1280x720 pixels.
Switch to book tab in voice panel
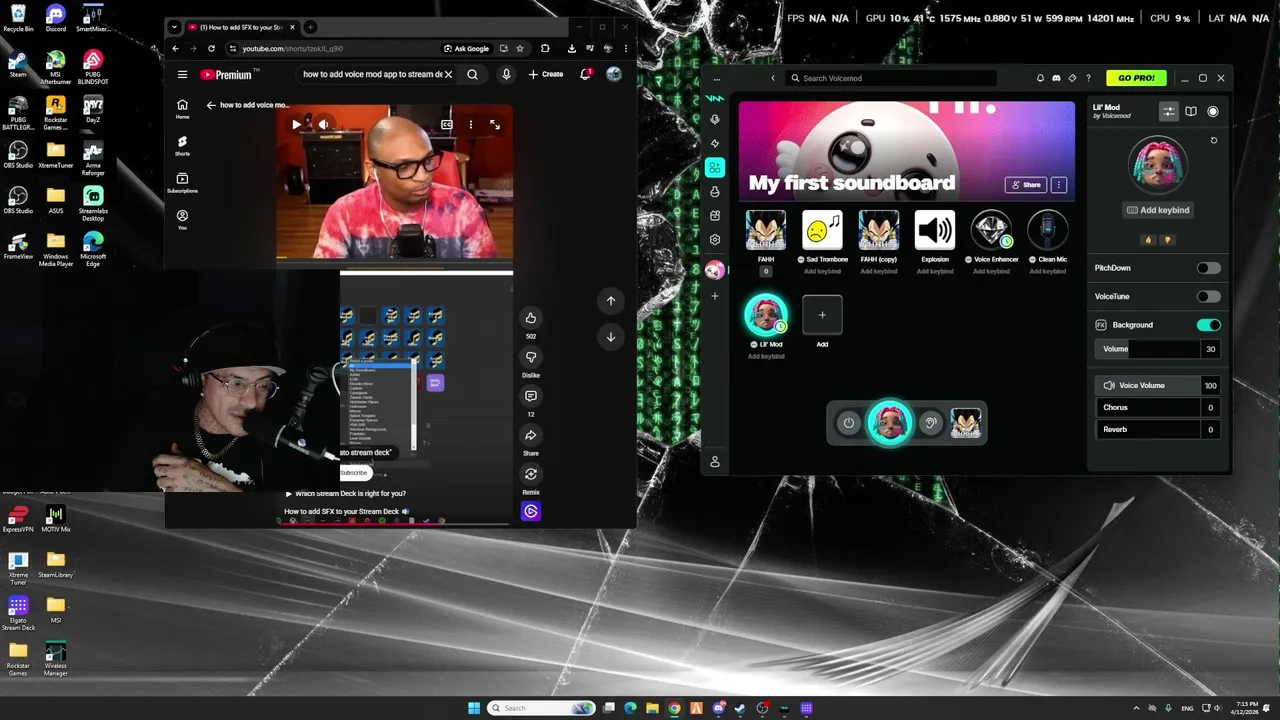click(x=1191, y=111)
